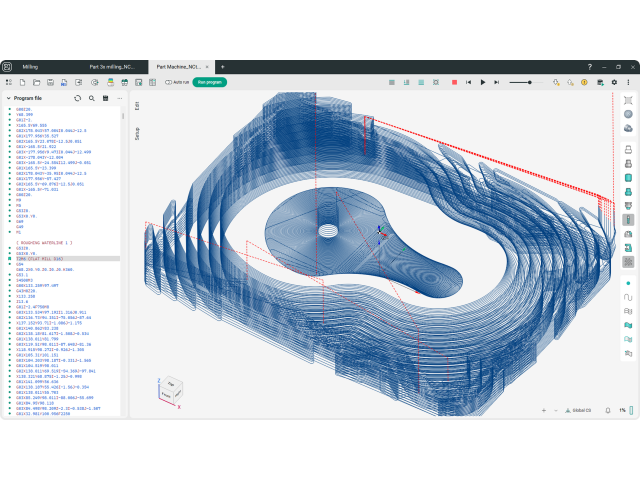Screen dimensions: 640x480
Task: Collapse the Program file panel
Action: pos(6,99)
